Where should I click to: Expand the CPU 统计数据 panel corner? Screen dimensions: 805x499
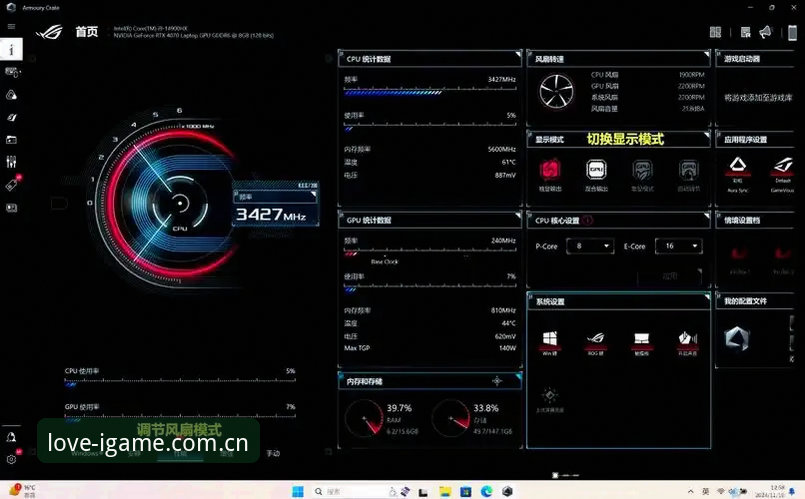tap(518, 53)
